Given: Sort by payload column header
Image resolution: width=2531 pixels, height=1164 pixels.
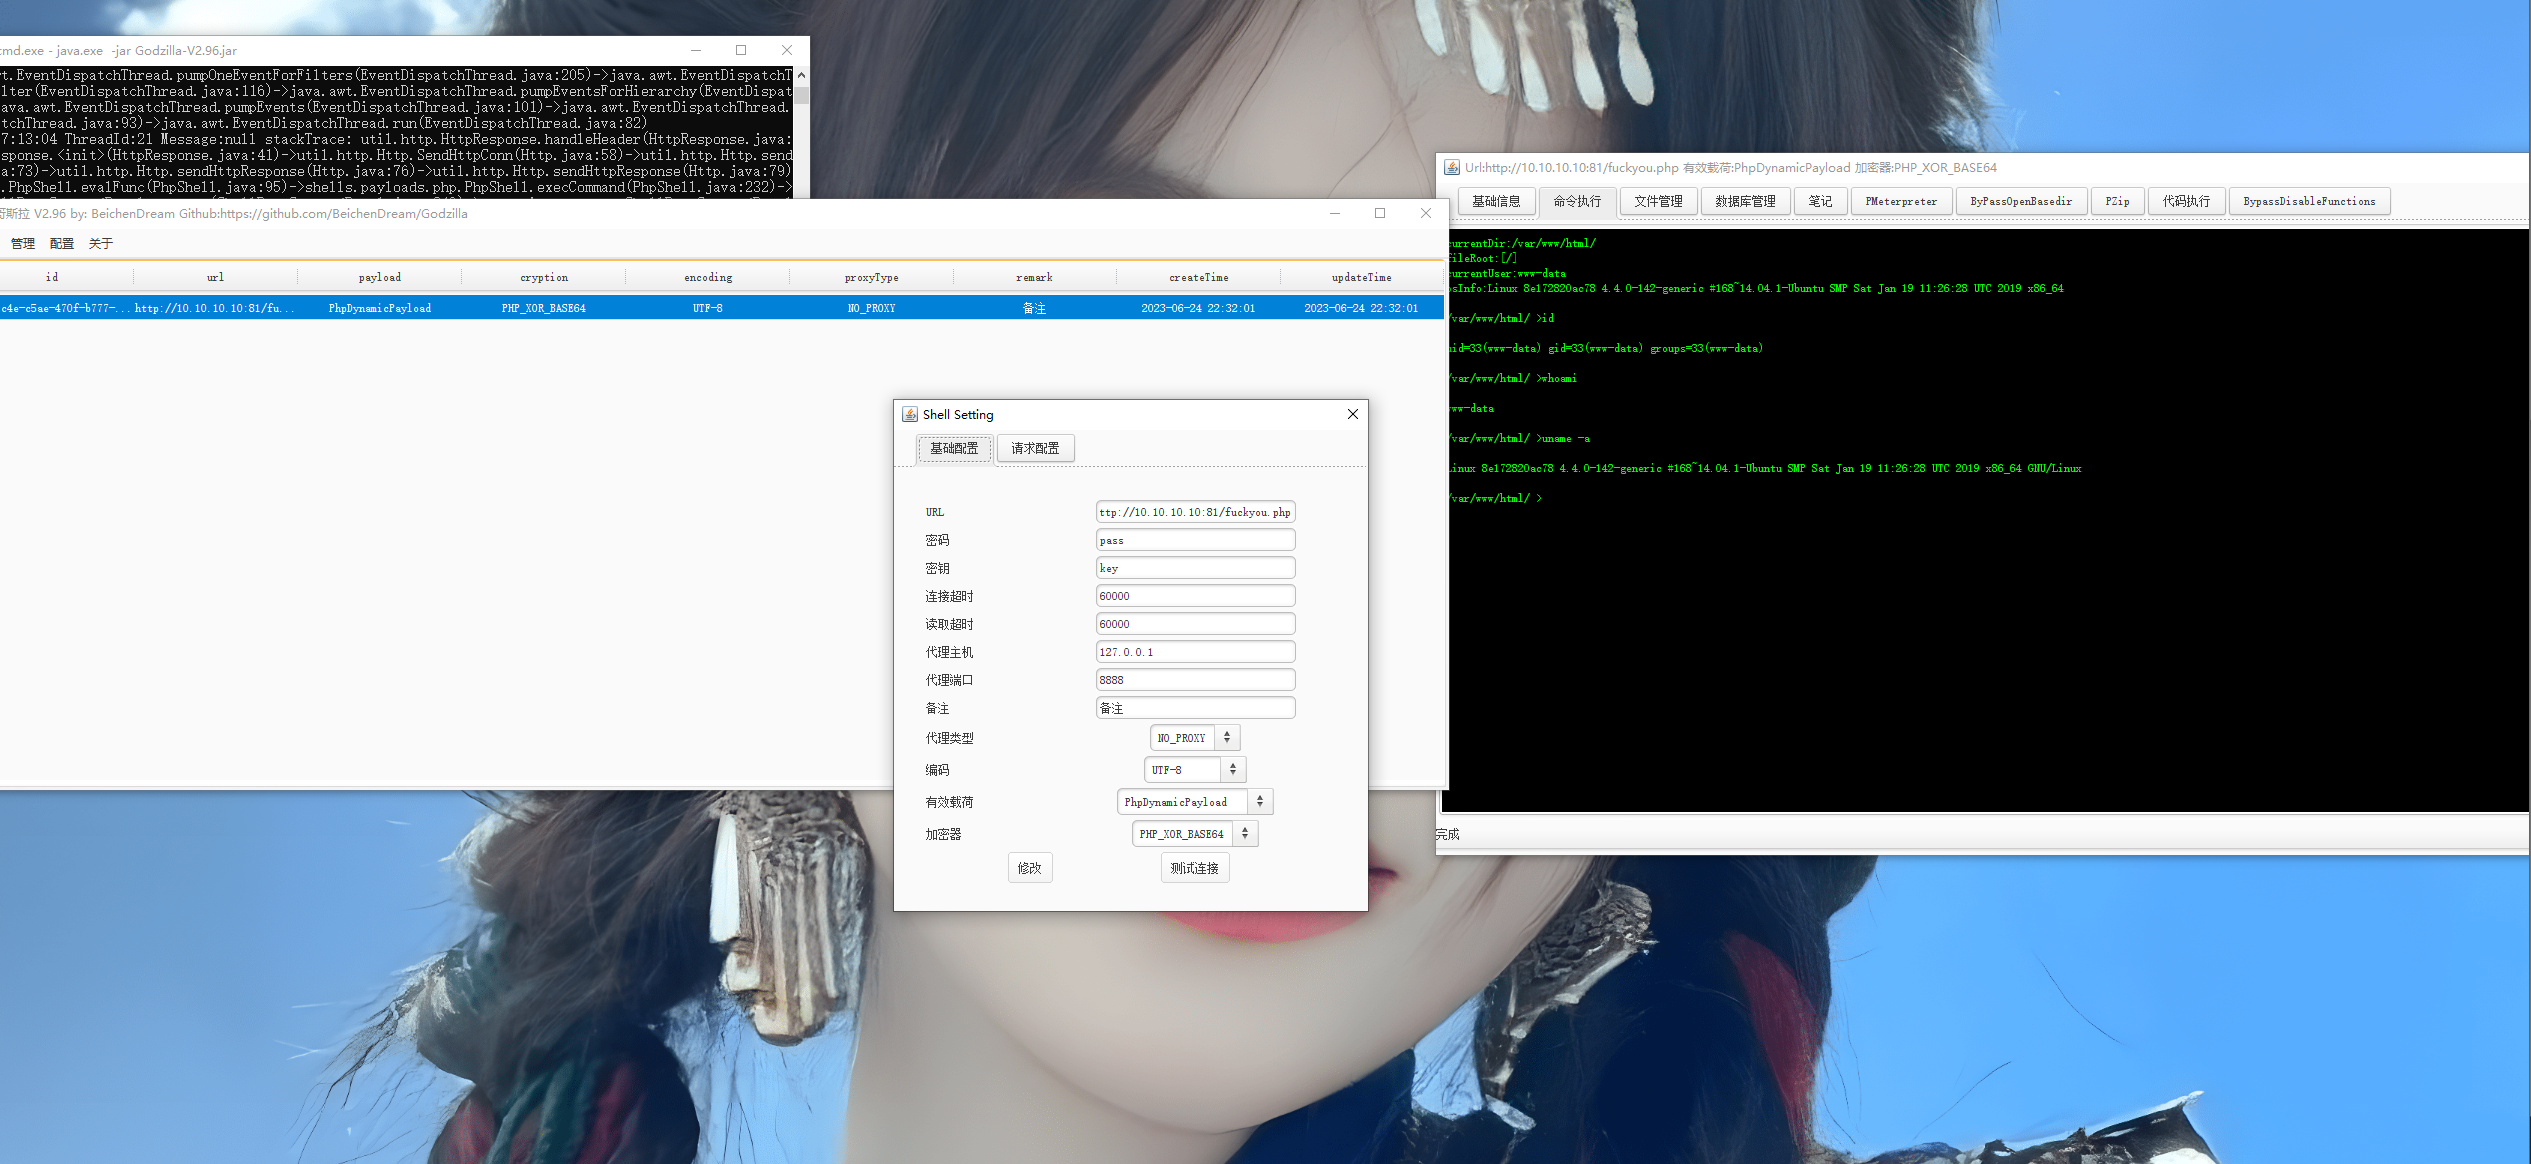Looking at the screenshot, I should click(x=380, y=277).
